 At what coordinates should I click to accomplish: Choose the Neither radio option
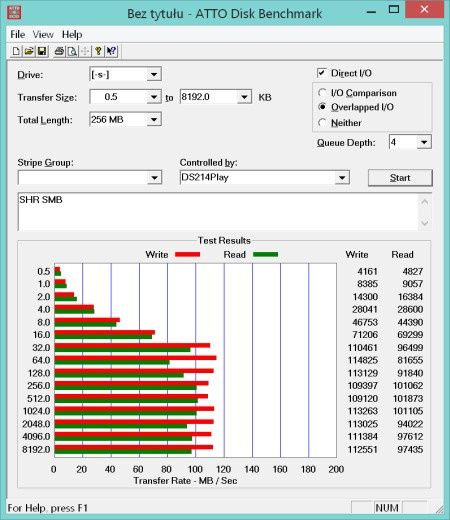click(322, 123)
